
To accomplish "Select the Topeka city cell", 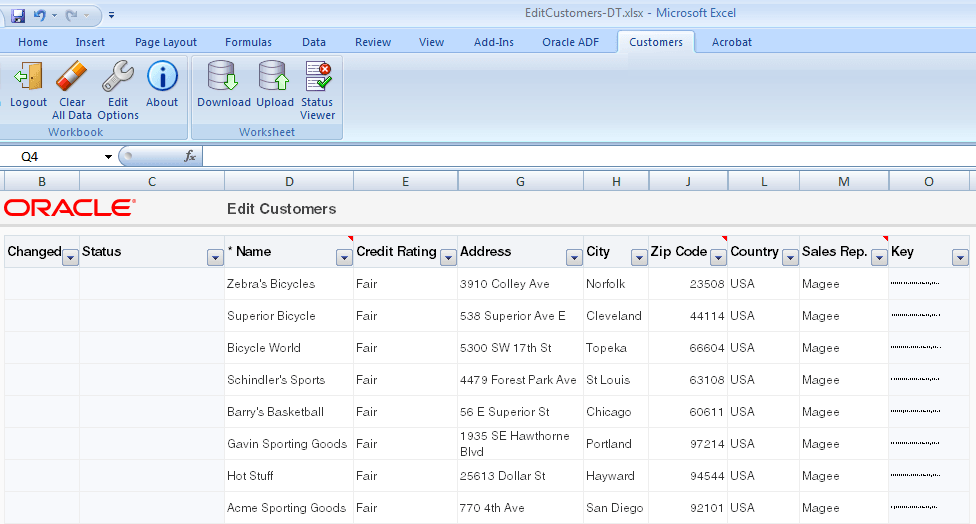I will click(x=616, y=348).
